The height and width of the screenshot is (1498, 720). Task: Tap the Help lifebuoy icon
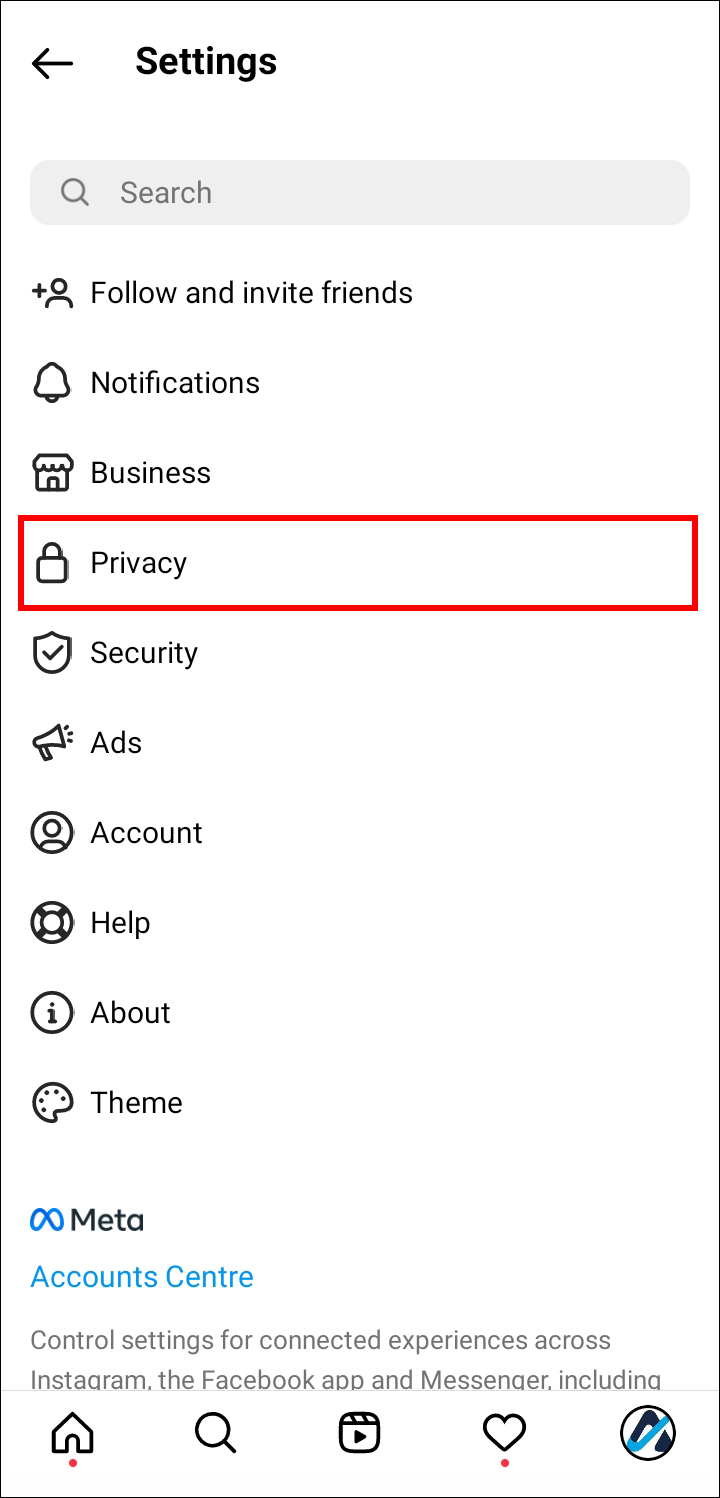pyautogui.click(x=52, y=923)
